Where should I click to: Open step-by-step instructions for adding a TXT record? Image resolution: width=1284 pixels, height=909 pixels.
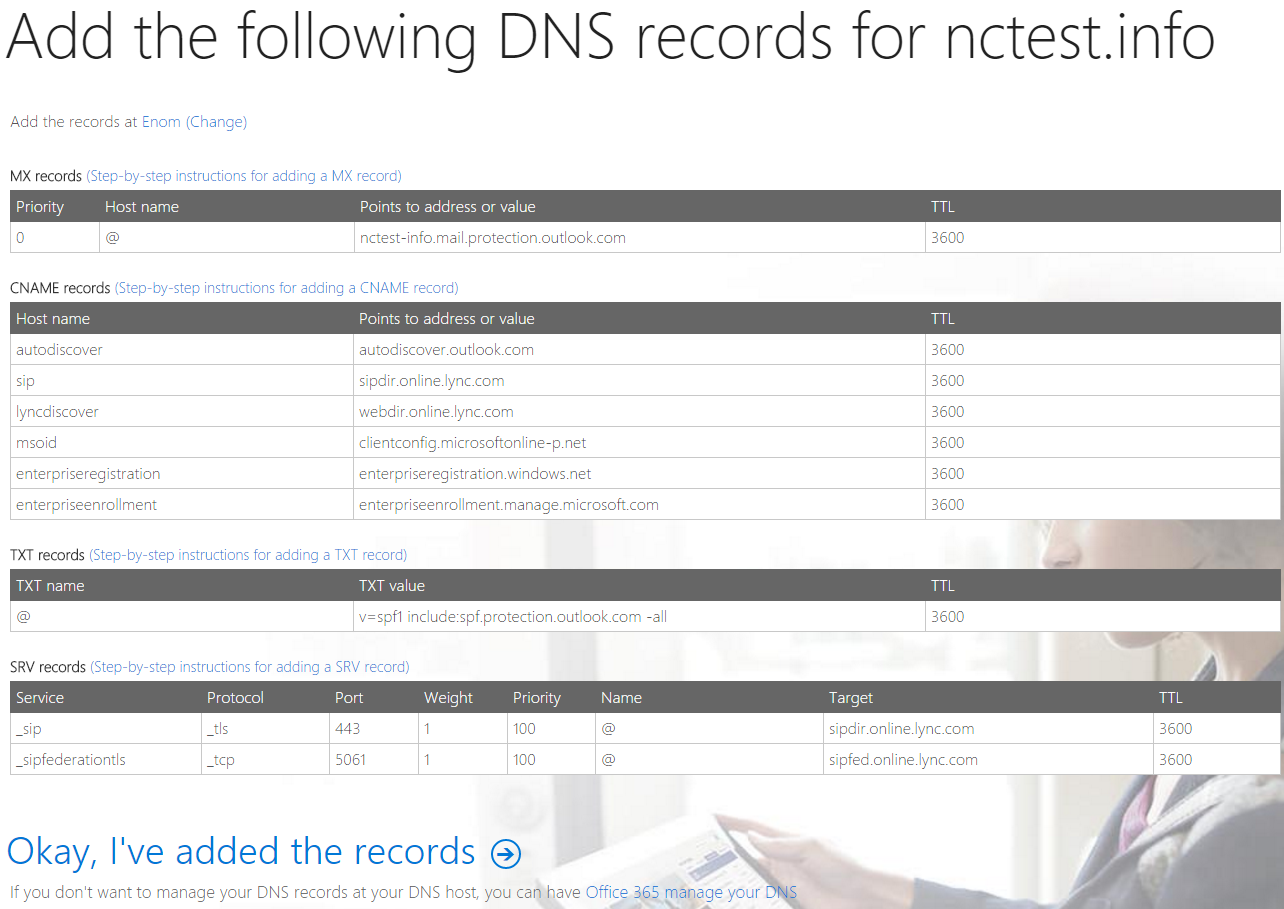[x=248, y=555]
